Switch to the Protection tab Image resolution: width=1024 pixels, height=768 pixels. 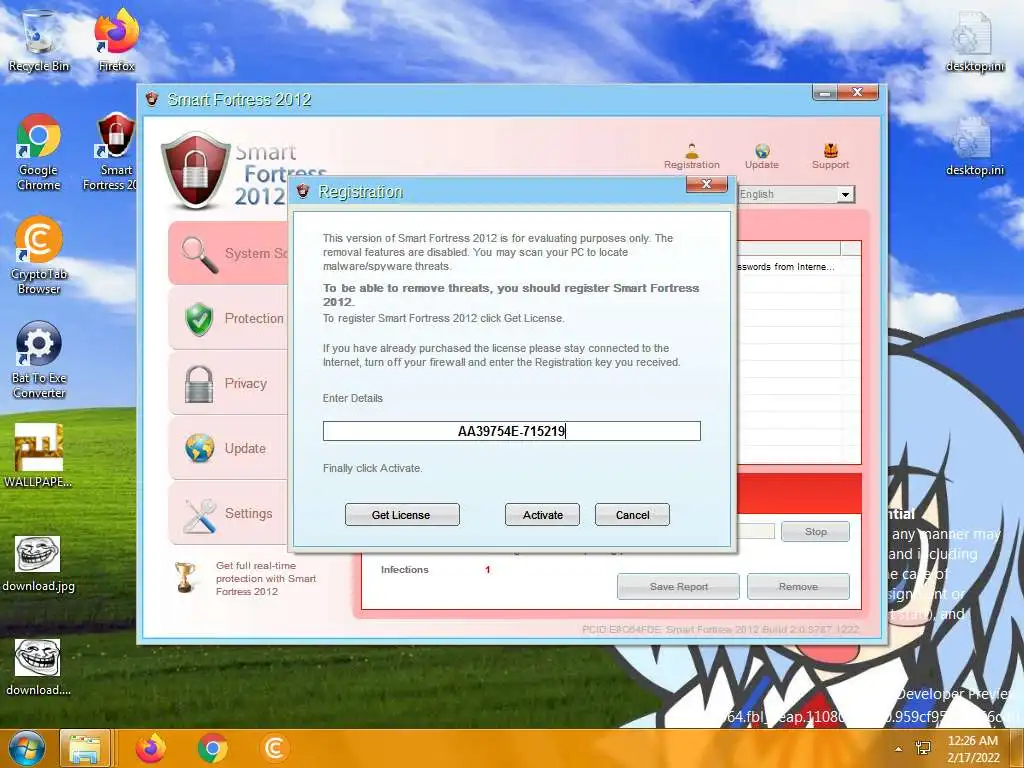pyautogui.click(x=229, y=318)
